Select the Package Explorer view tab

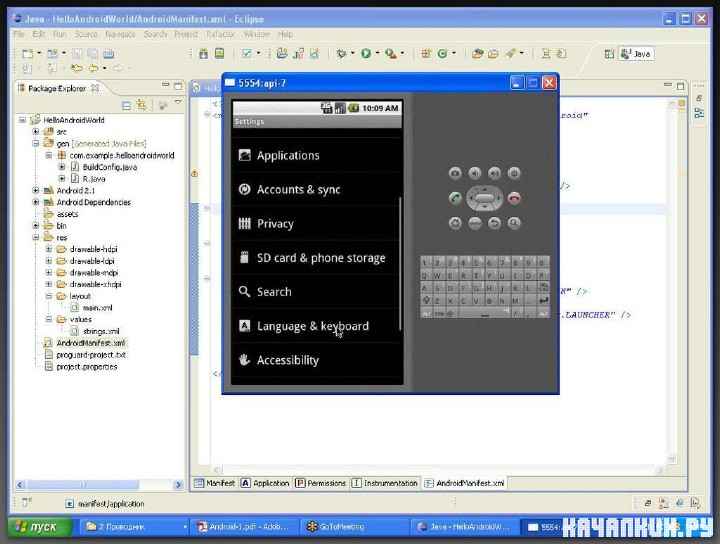(x=57, y=88)
